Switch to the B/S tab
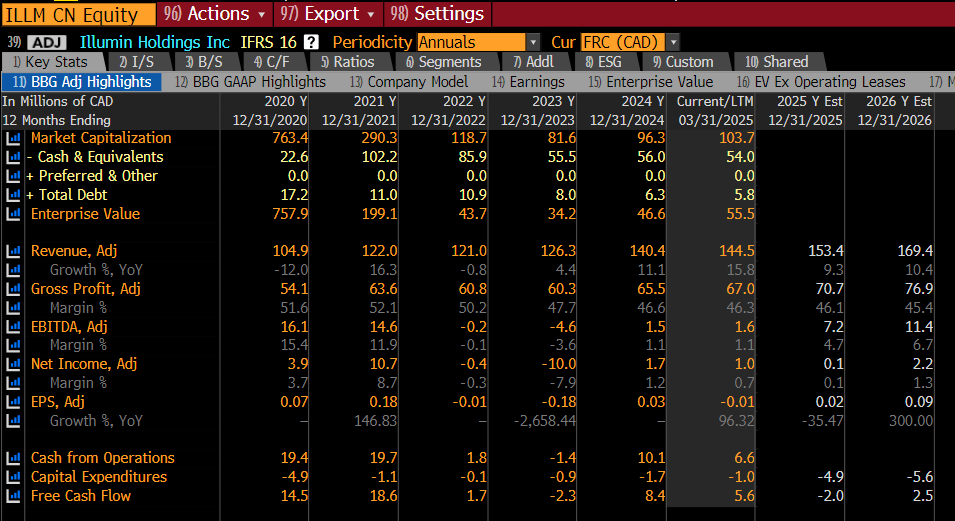This screenshot has width=955, height=521. [x=204, y=62]
